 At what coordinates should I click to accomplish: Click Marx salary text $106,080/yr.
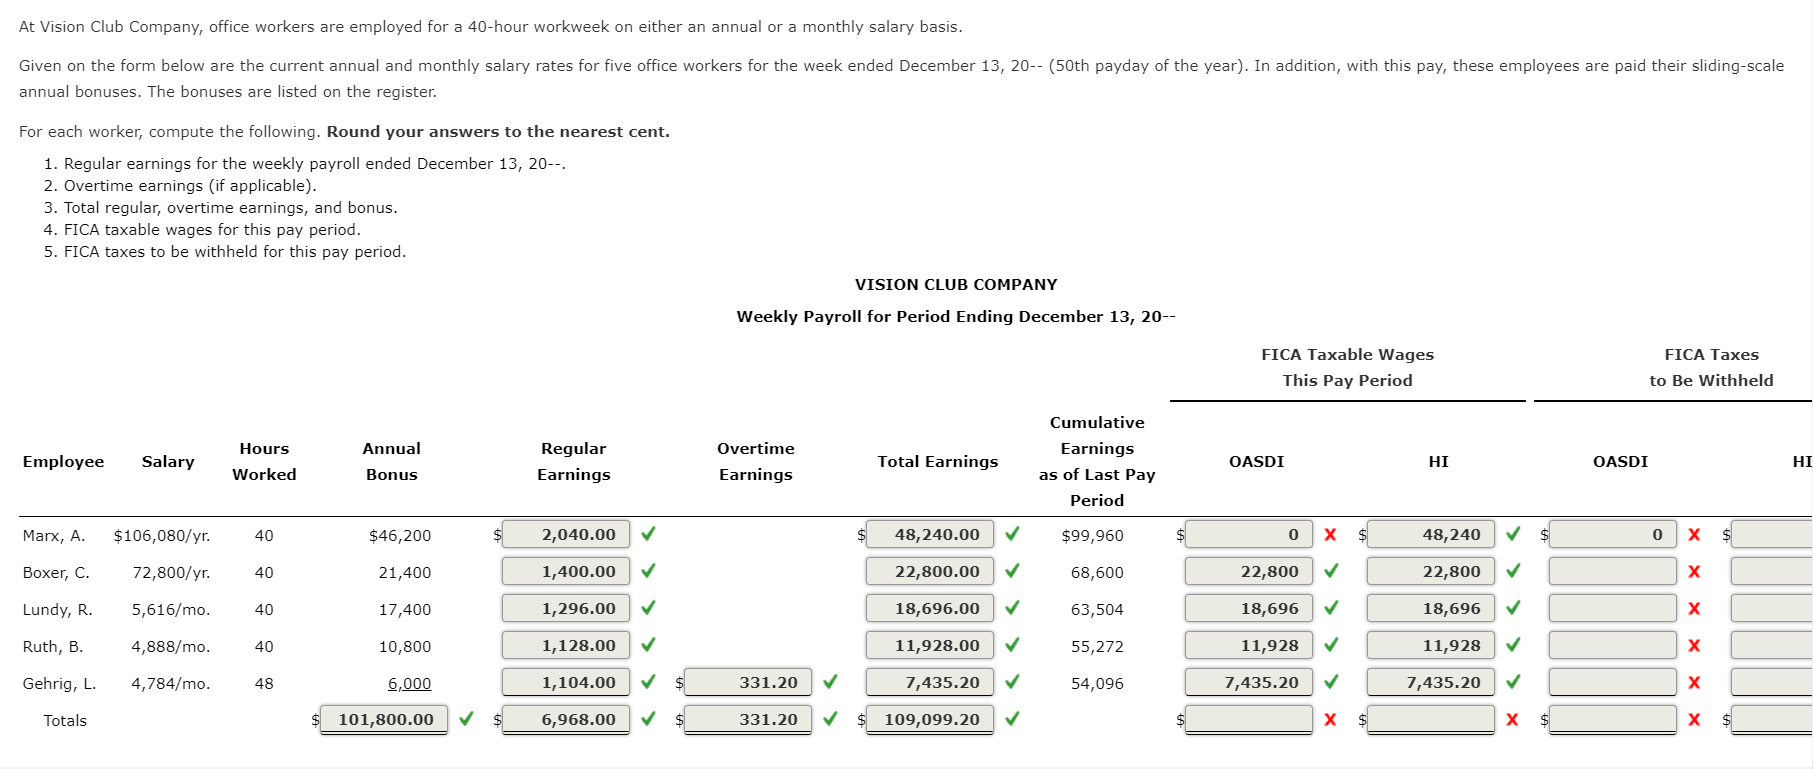(x=162, y=535)
